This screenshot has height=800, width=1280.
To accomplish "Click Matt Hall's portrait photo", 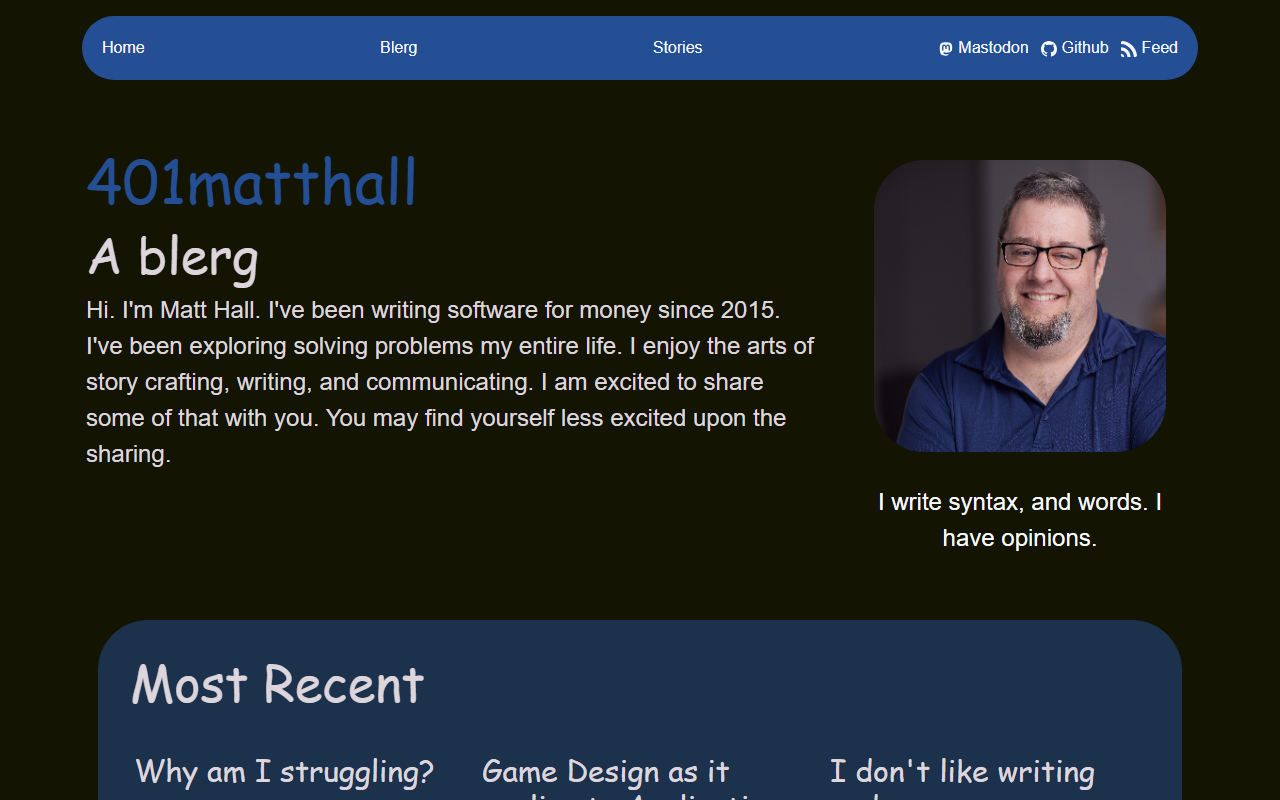I will 1020,306.
